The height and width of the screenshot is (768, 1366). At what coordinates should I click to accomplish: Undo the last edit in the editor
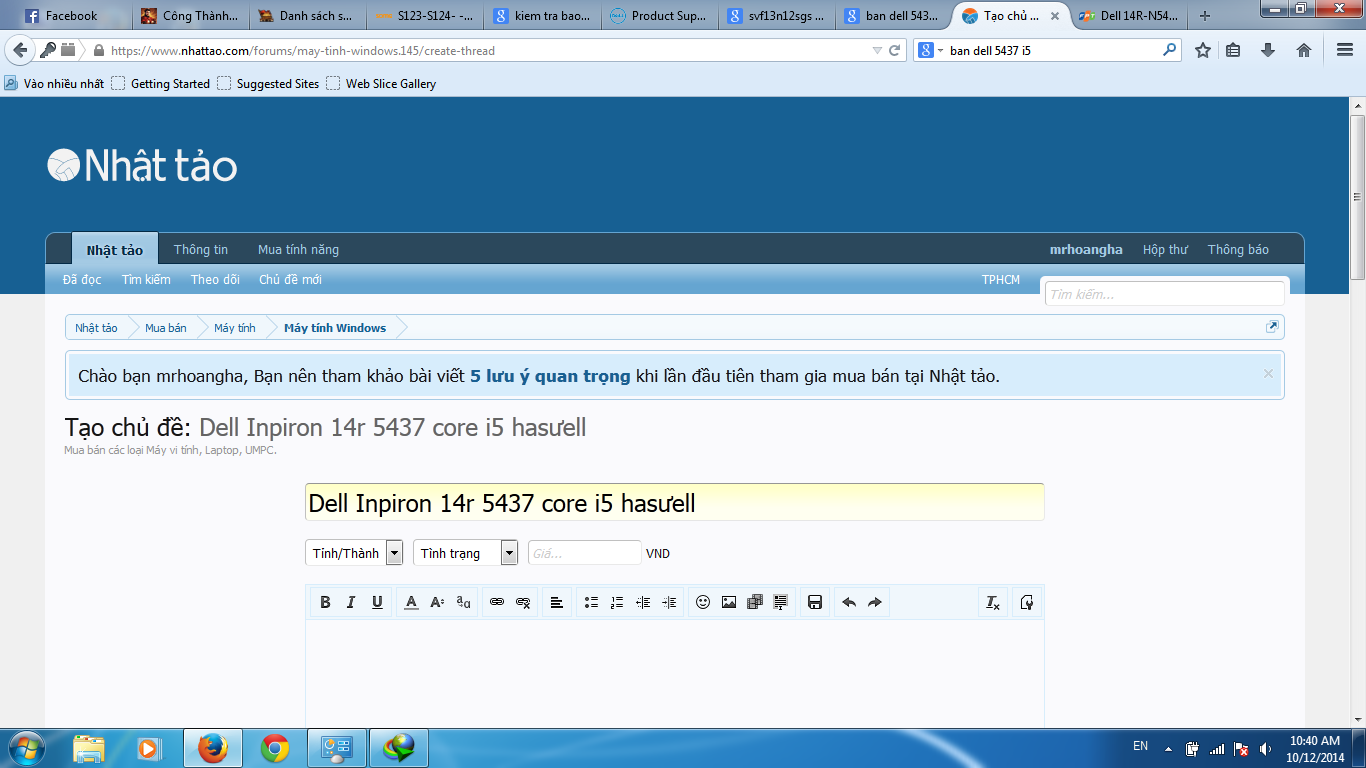[x=849, y=602]
